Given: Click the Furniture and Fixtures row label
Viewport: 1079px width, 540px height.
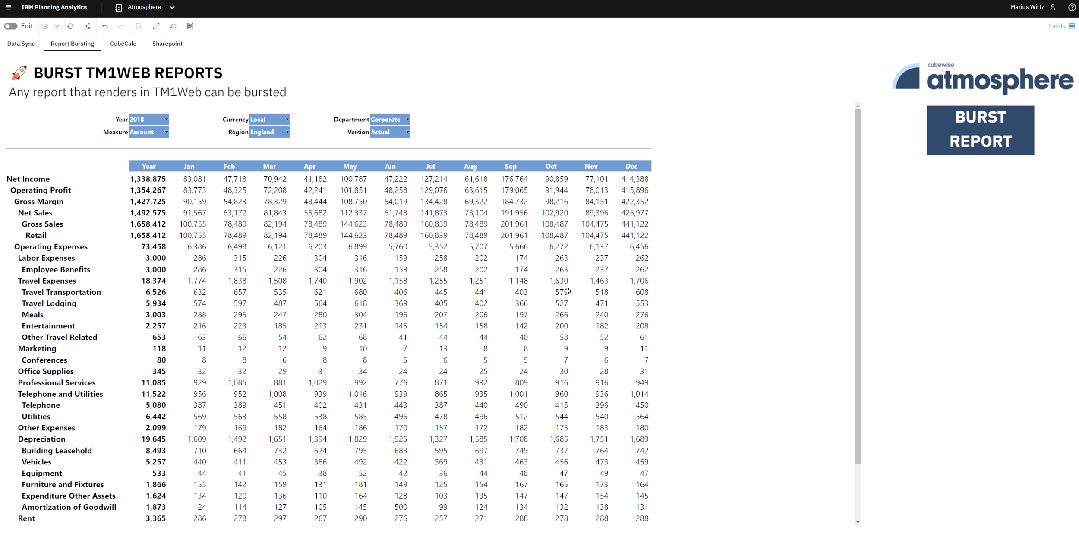Looking at the screenshot, I should click(63, 485).
